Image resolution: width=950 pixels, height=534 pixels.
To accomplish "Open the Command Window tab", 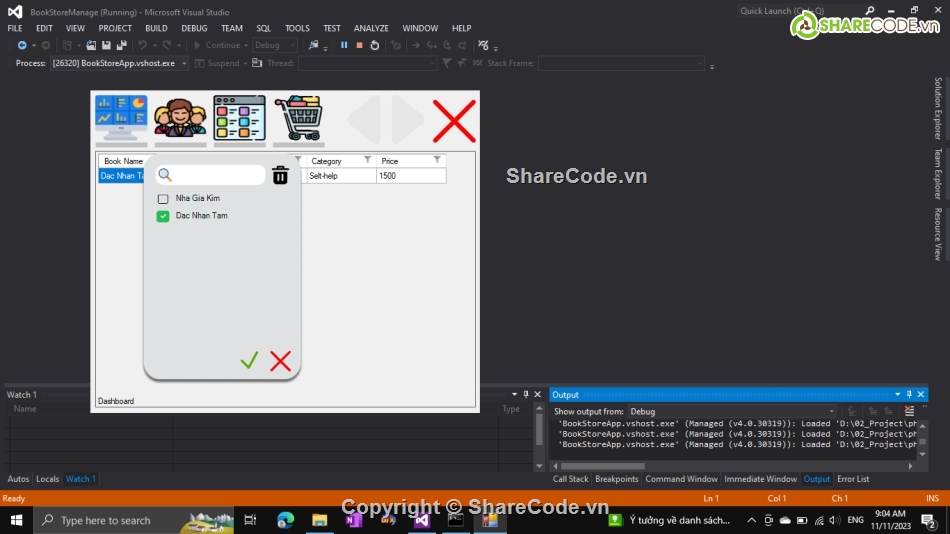I will tap(681, 479).
